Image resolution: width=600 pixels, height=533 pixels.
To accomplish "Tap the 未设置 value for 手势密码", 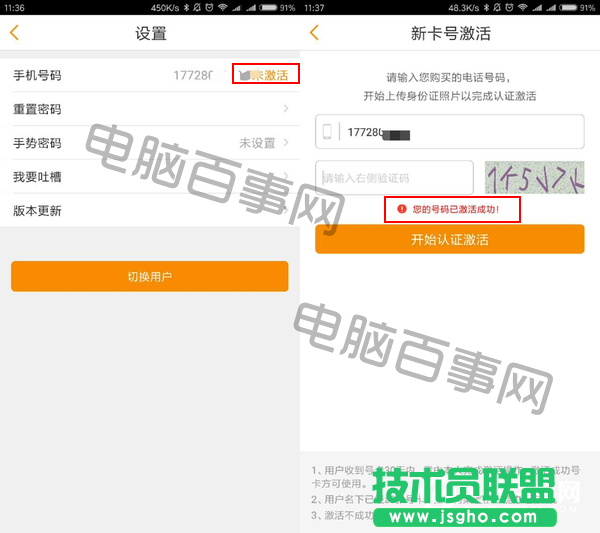I will tap(257, 143).
